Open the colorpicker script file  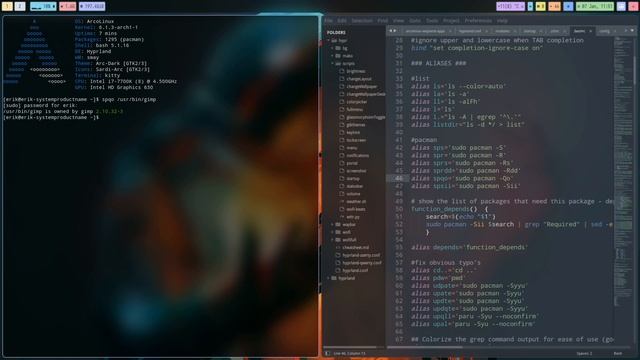(x=357, y=102)
